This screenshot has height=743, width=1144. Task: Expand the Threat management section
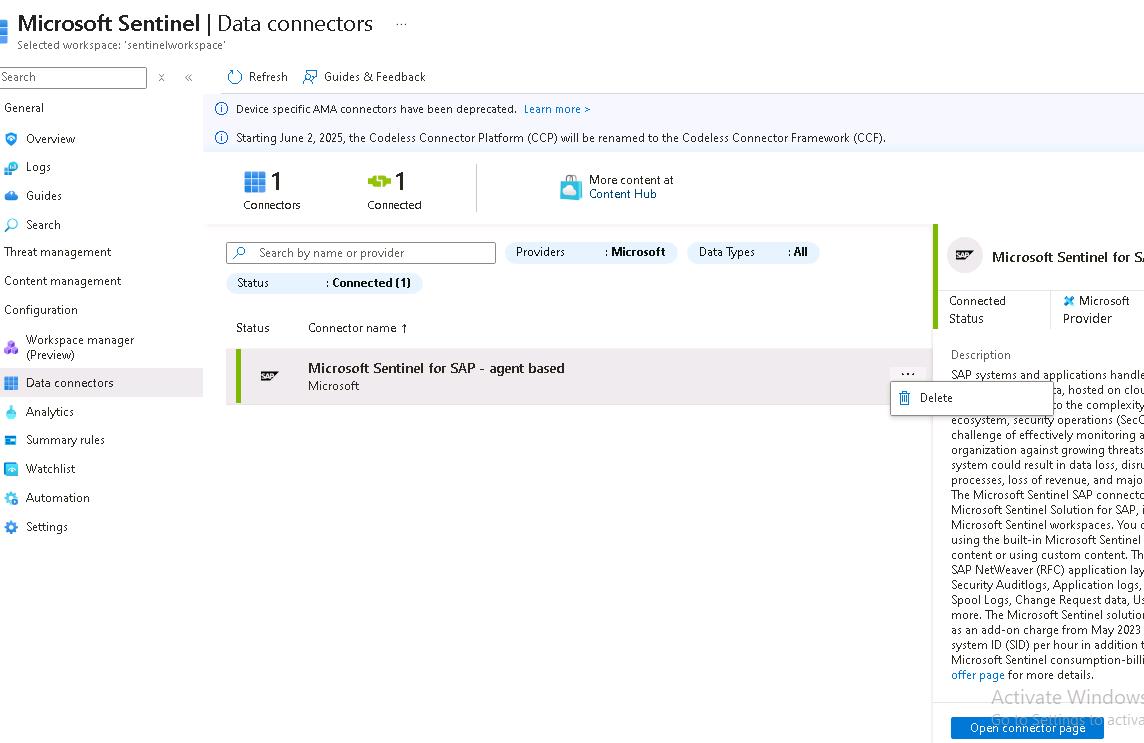[x=58, y=252]
